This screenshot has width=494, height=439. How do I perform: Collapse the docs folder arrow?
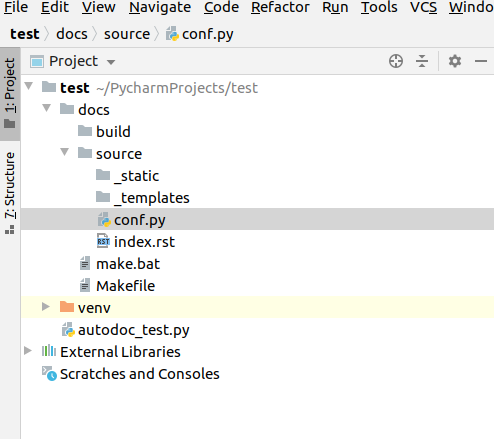click(x=47, y=108)
